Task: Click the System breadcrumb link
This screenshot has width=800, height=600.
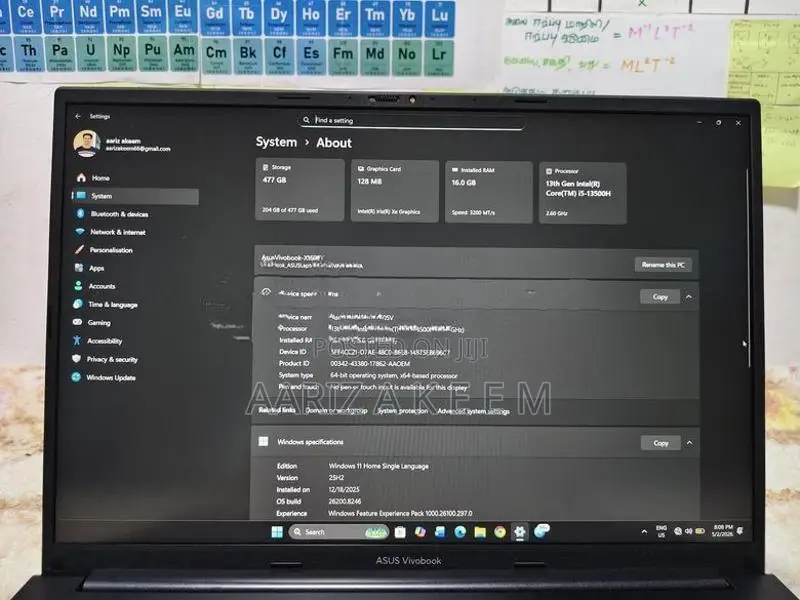Action: coord(276,142)
